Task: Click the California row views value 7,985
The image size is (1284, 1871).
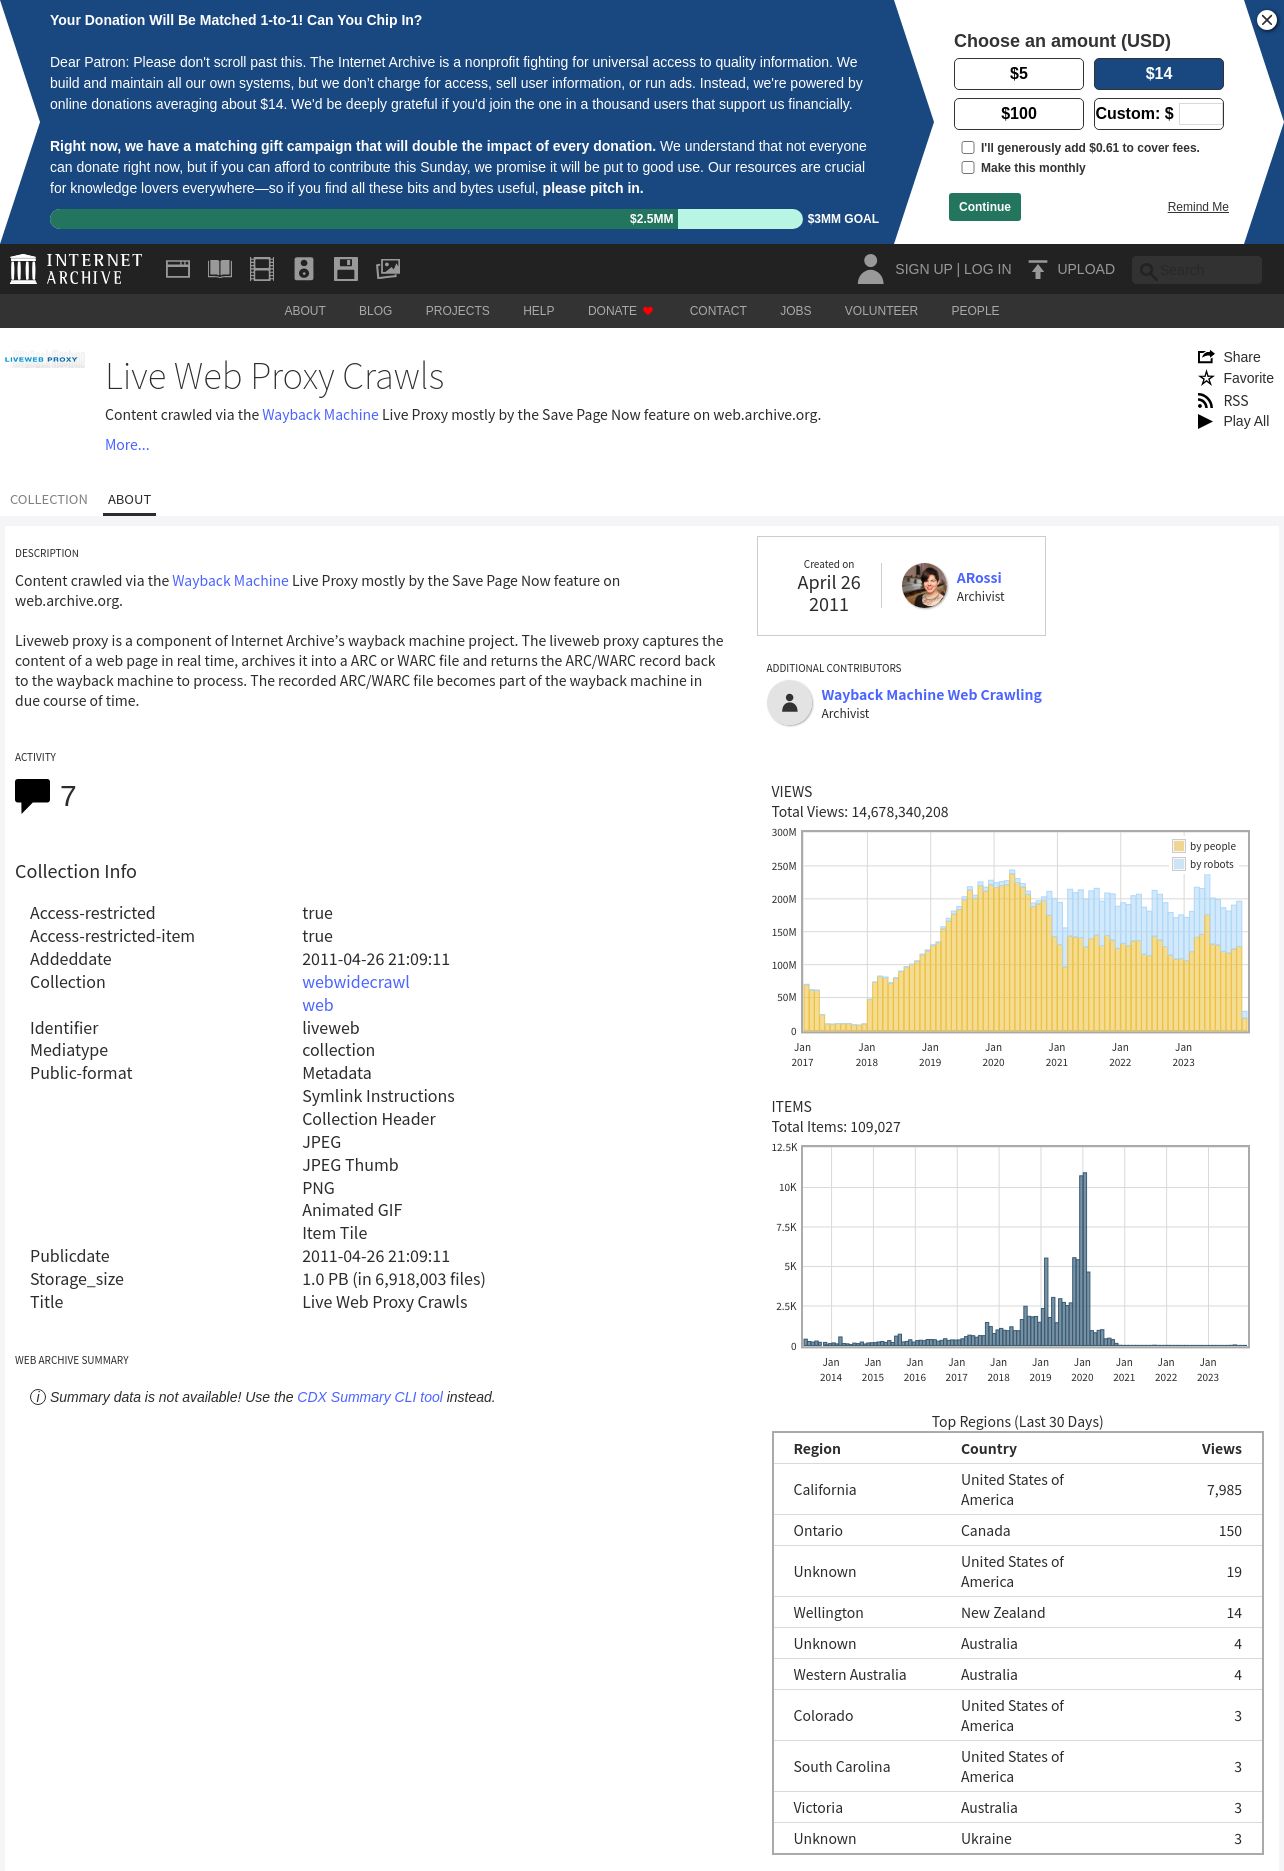Action: 1224,1490
